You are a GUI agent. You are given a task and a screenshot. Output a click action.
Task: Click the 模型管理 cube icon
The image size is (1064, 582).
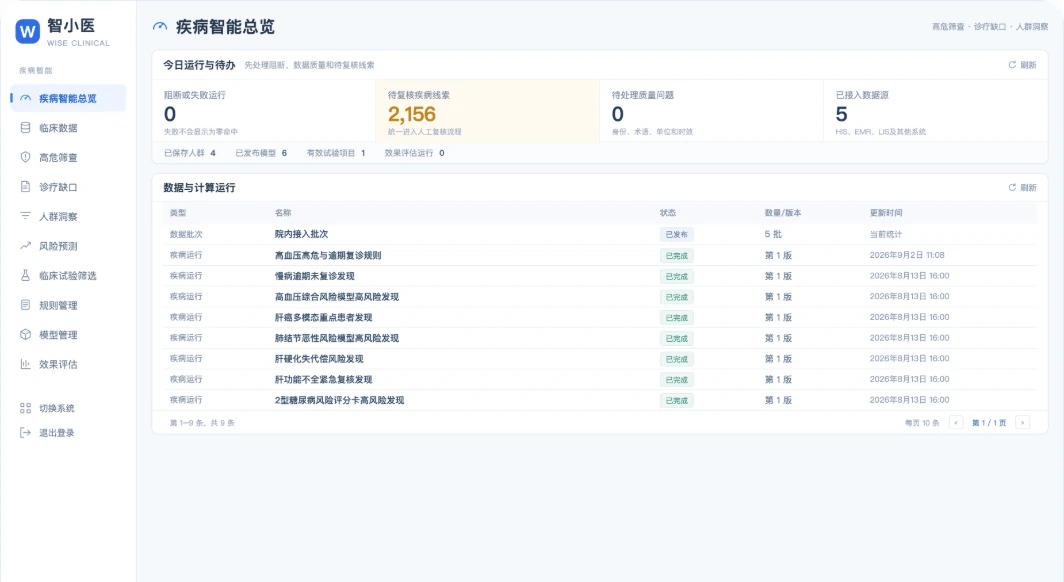pyautogui.click(x=25, y=334)
